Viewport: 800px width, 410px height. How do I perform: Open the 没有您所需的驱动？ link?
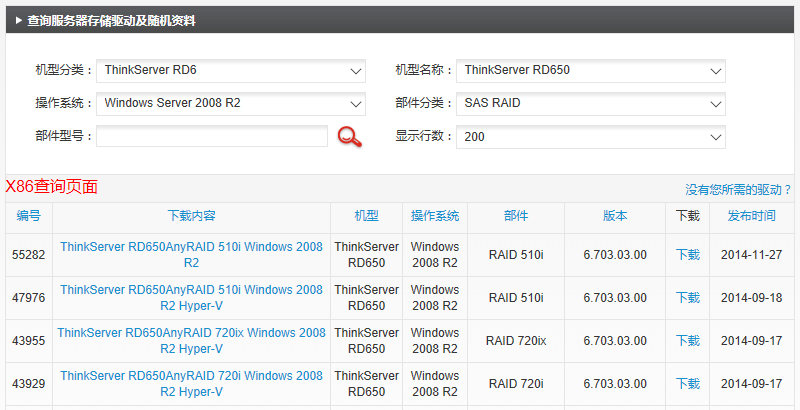(x=738, y=190)
